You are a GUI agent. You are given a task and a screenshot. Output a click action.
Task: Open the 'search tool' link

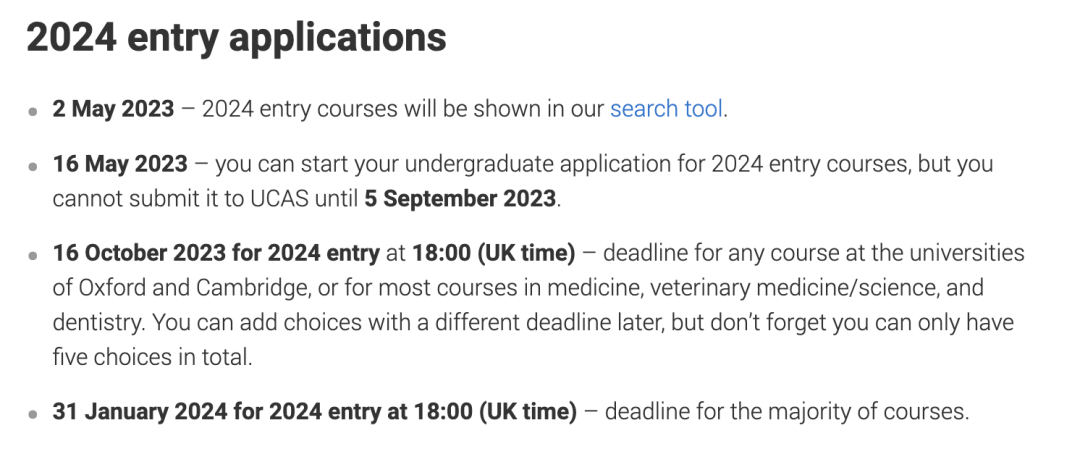pos(666,109)
